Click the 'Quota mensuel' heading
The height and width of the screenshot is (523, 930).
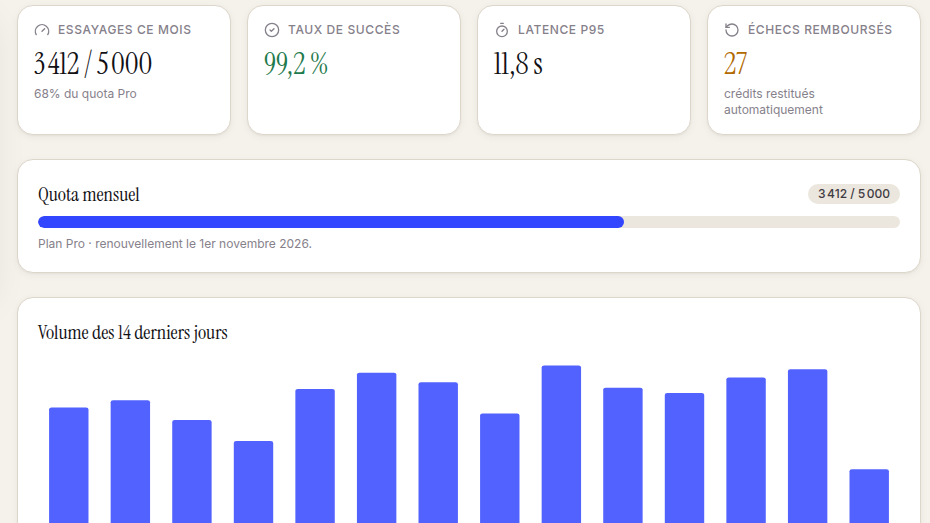point(89,194)
